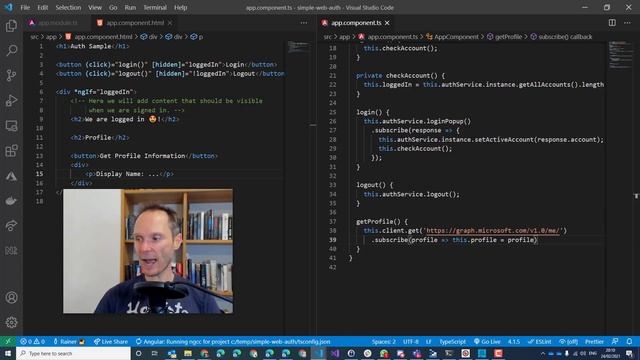Screen dimensions: 640x360
Task: Open the Help menu
Action: [x=180, y=7]
